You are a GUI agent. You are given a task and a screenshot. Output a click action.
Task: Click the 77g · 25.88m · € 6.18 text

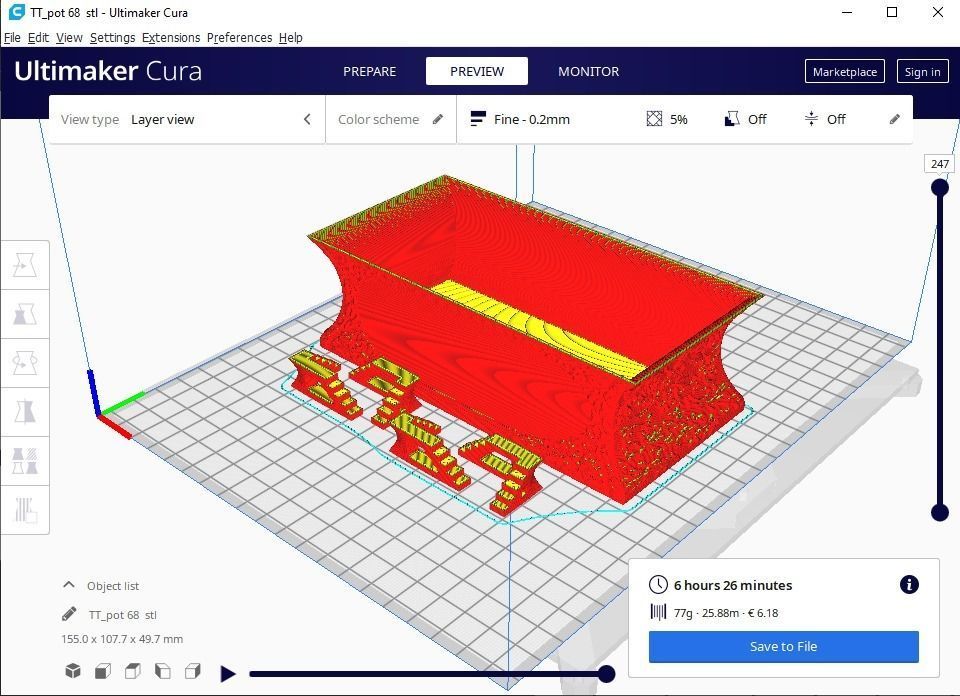[x=726, y=613]
